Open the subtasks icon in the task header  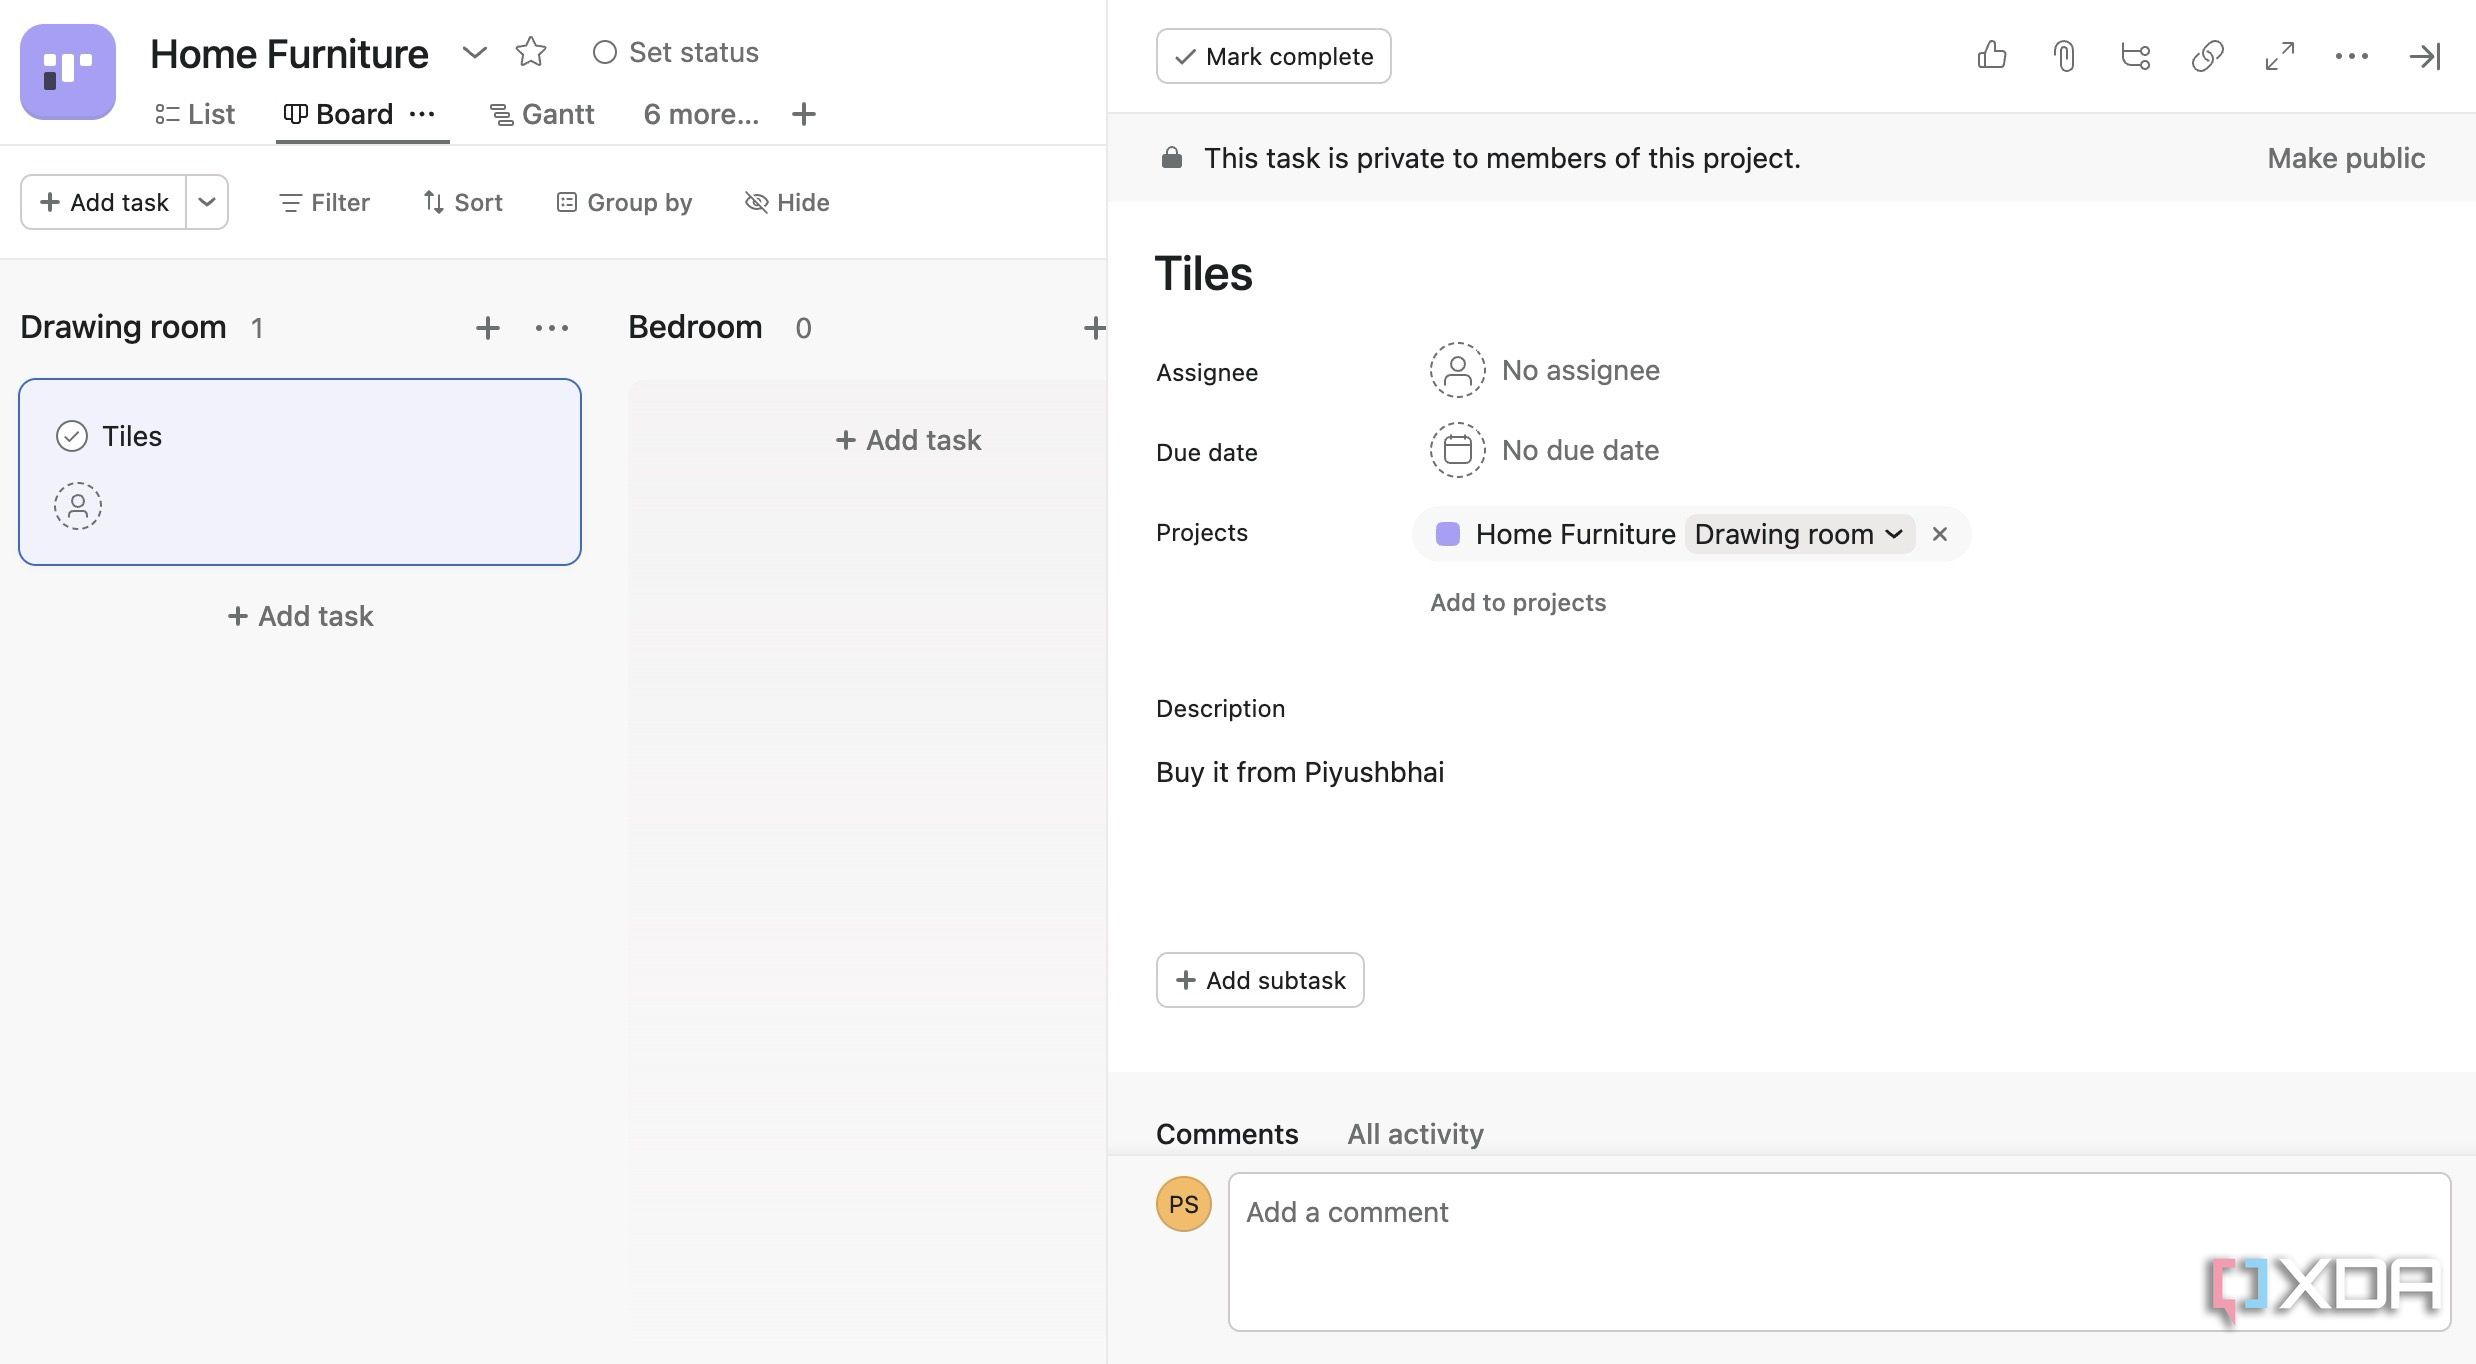(x=2135, y=56)
